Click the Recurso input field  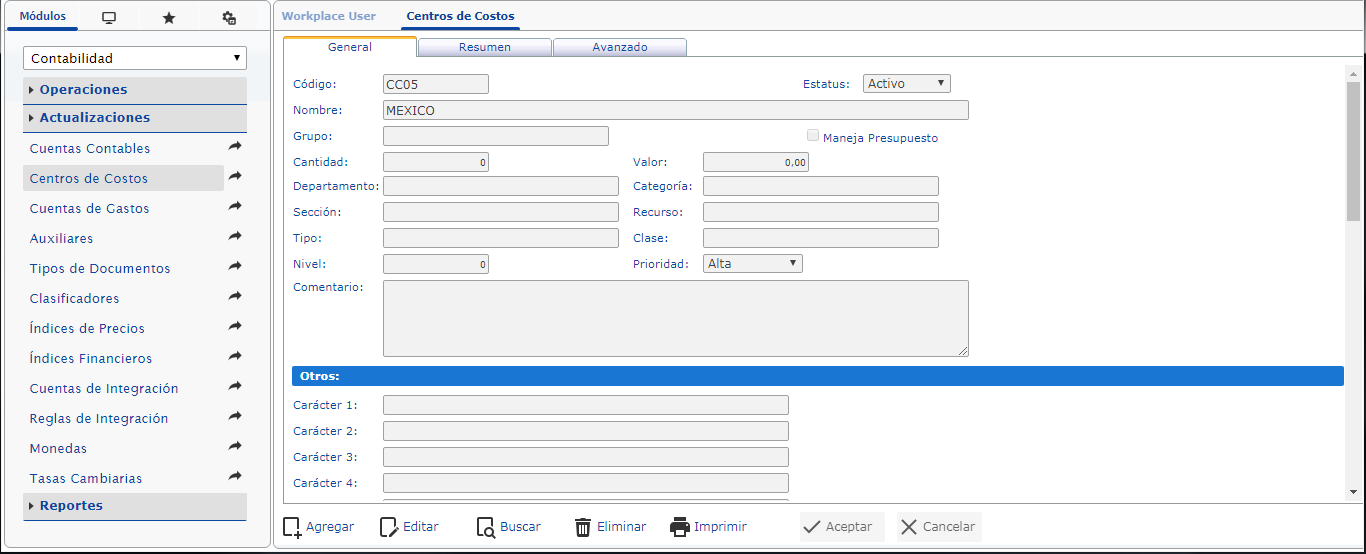point(821,212)
